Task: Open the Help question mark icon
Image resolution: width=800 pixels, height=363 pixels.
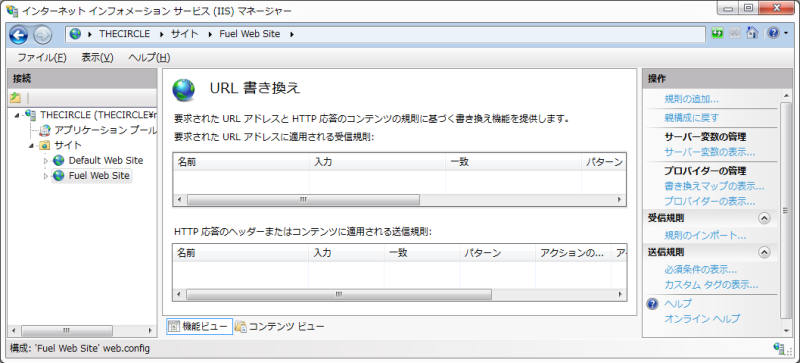Action: pyautogui.click(x=773, y=34)
